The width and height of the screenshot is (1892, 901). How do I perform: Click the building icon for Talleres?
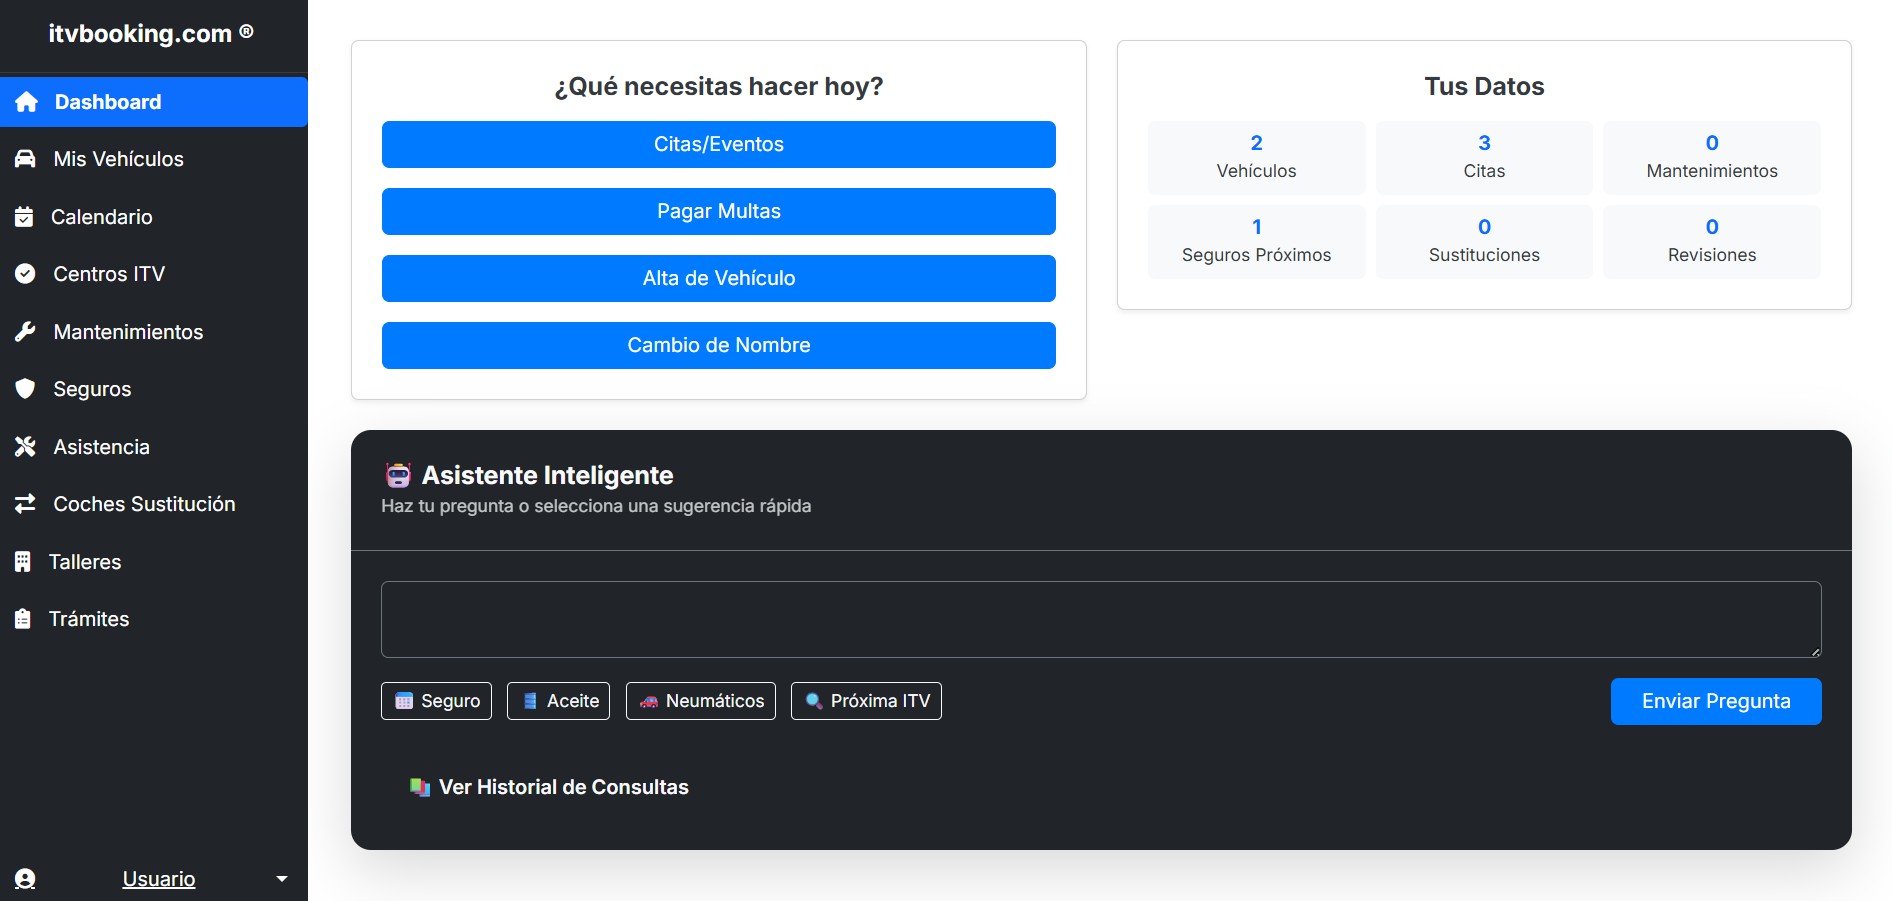[x=23, y=562]
